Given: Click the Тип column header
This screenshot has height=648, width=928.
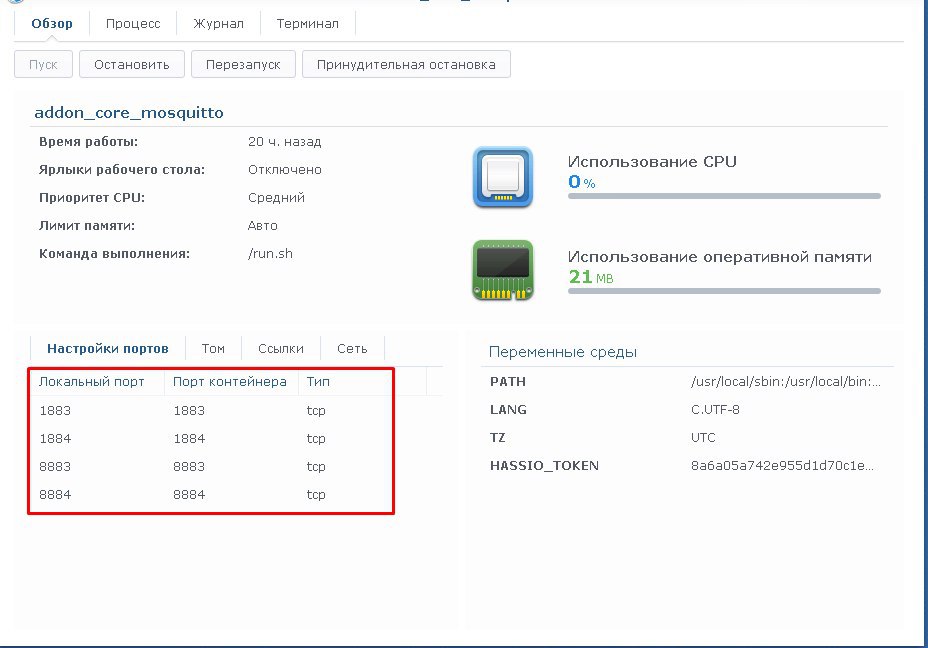Looking at the screenshot, I should click(x=318, y=382).
